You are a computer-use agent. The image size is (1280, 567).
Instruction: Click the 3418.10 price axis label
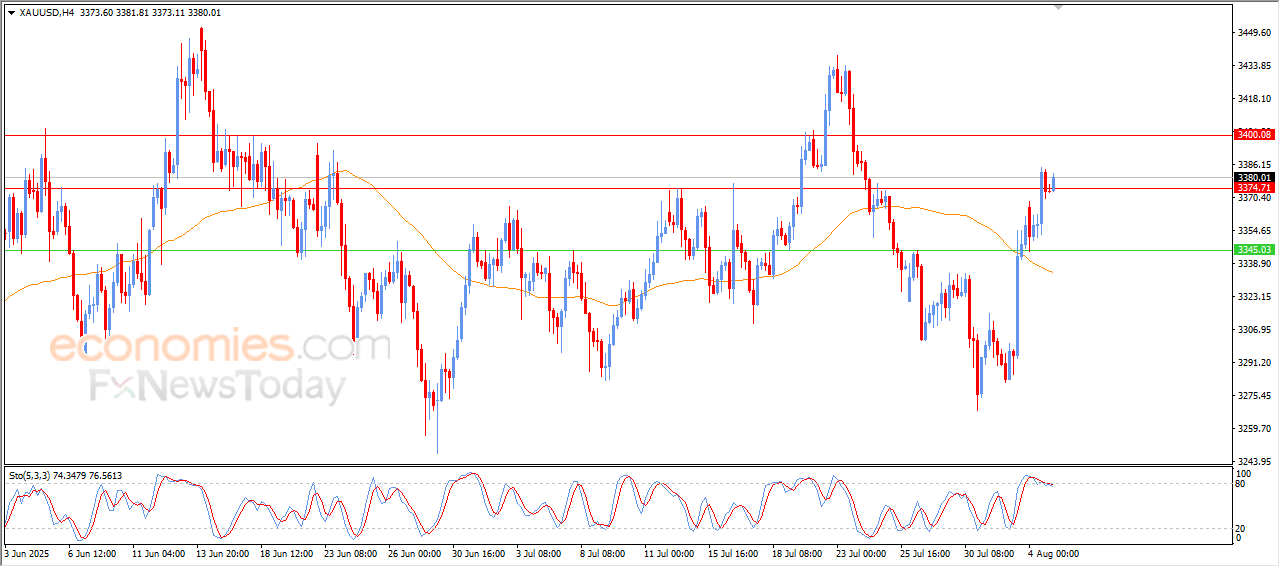pyautogui.click(x=1254, y=98)
